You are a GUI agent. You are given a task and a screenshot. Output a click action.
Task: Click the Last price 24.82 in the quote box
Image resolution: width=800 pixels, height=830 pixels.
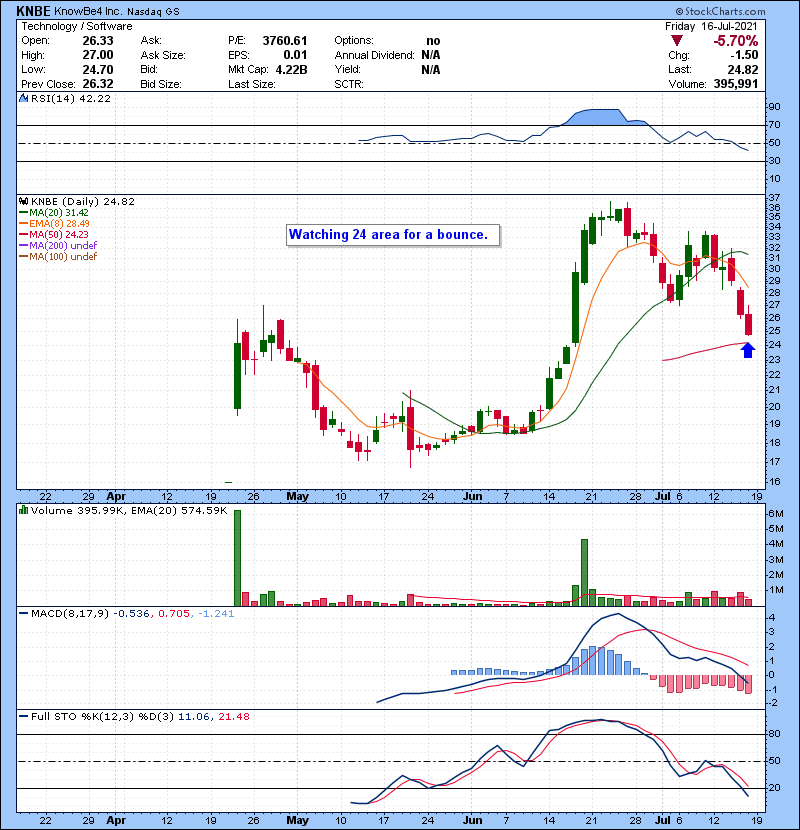click(743, 69)
